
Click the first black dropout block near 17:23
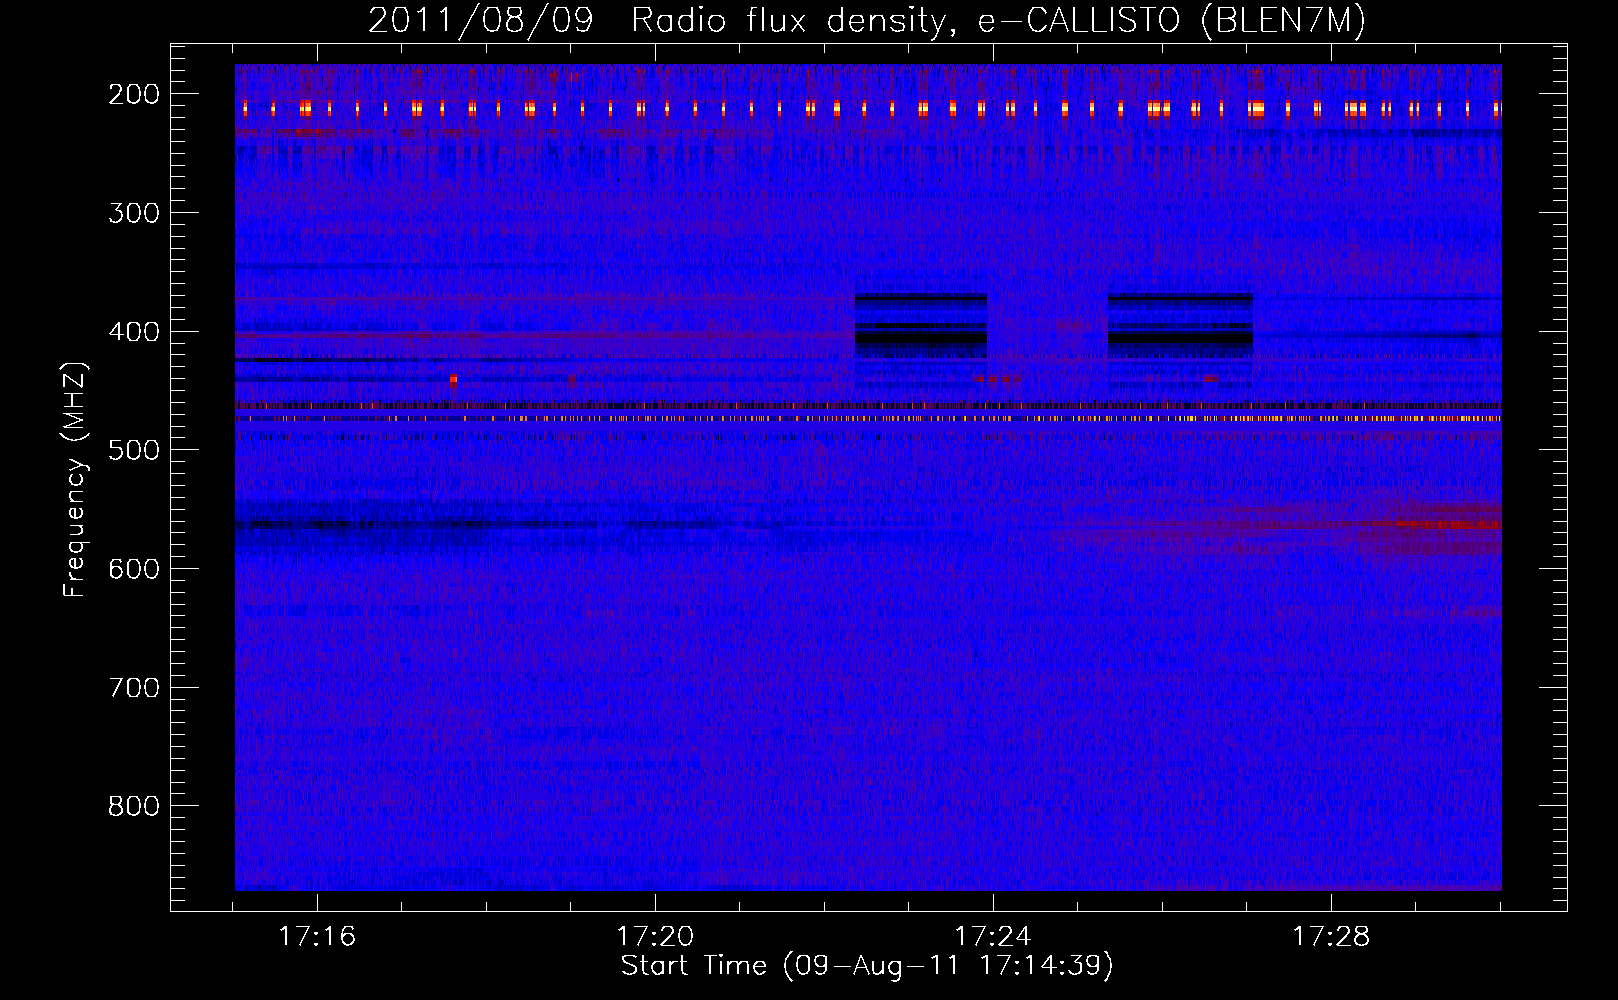point(921,326)
